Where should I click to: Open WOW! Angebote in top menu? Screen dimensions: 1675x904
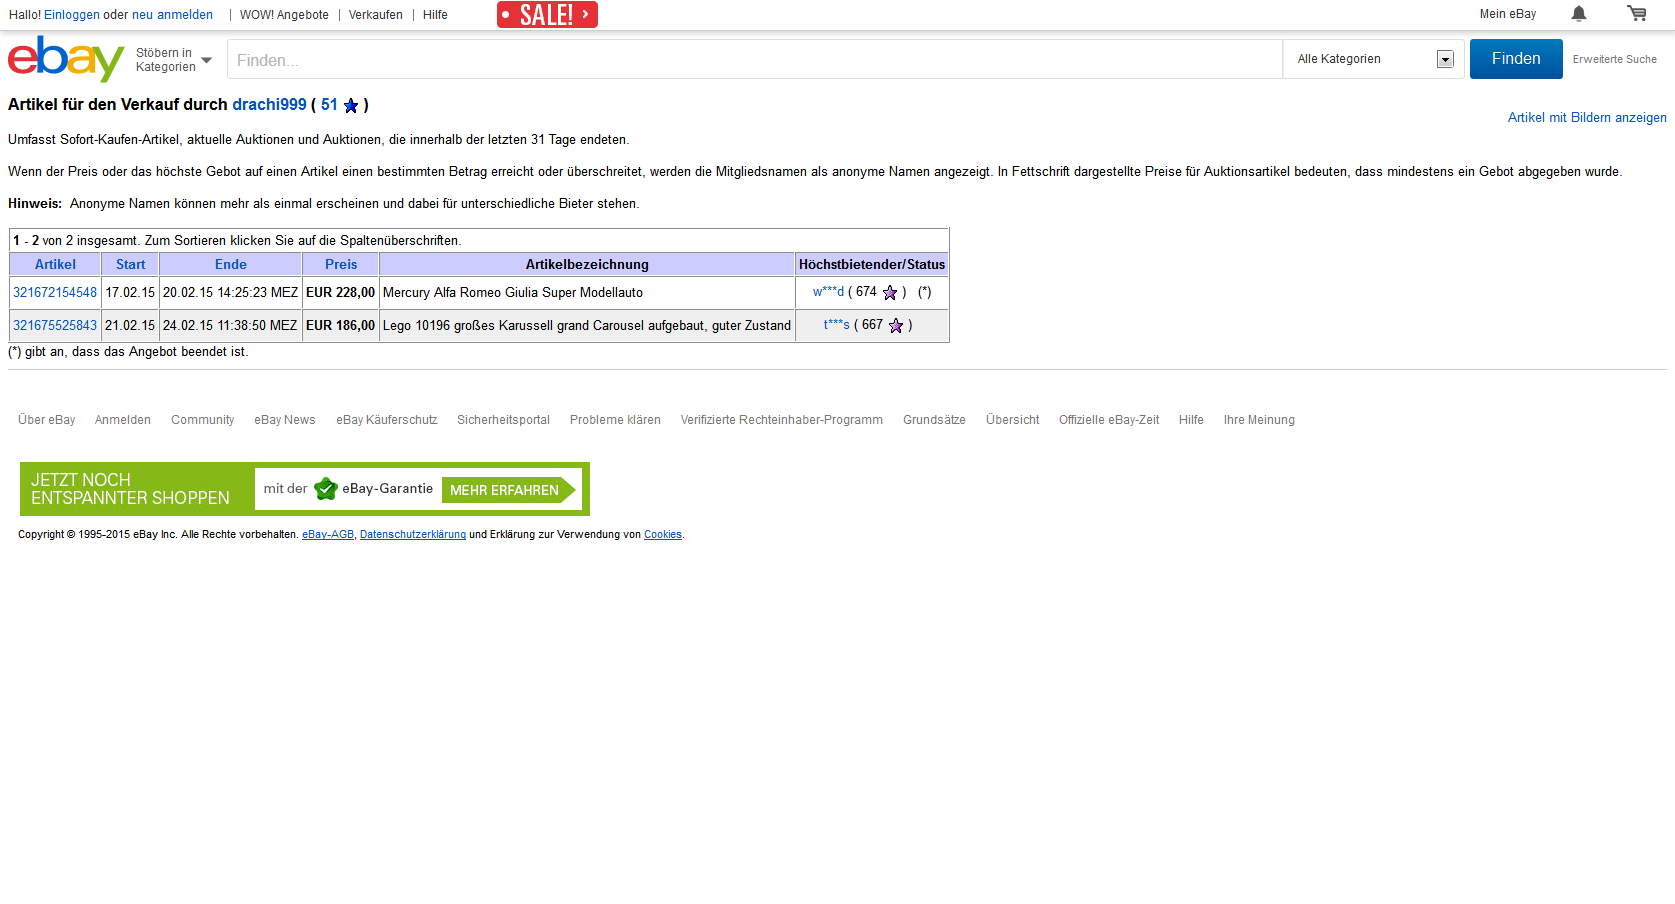[284, 15]
